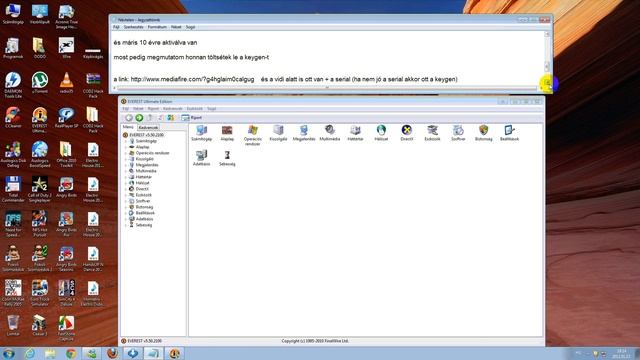640x360 pixels.
Task: Open the Alaplap category icon in EVEREST
Action: [x=227, y=133]
